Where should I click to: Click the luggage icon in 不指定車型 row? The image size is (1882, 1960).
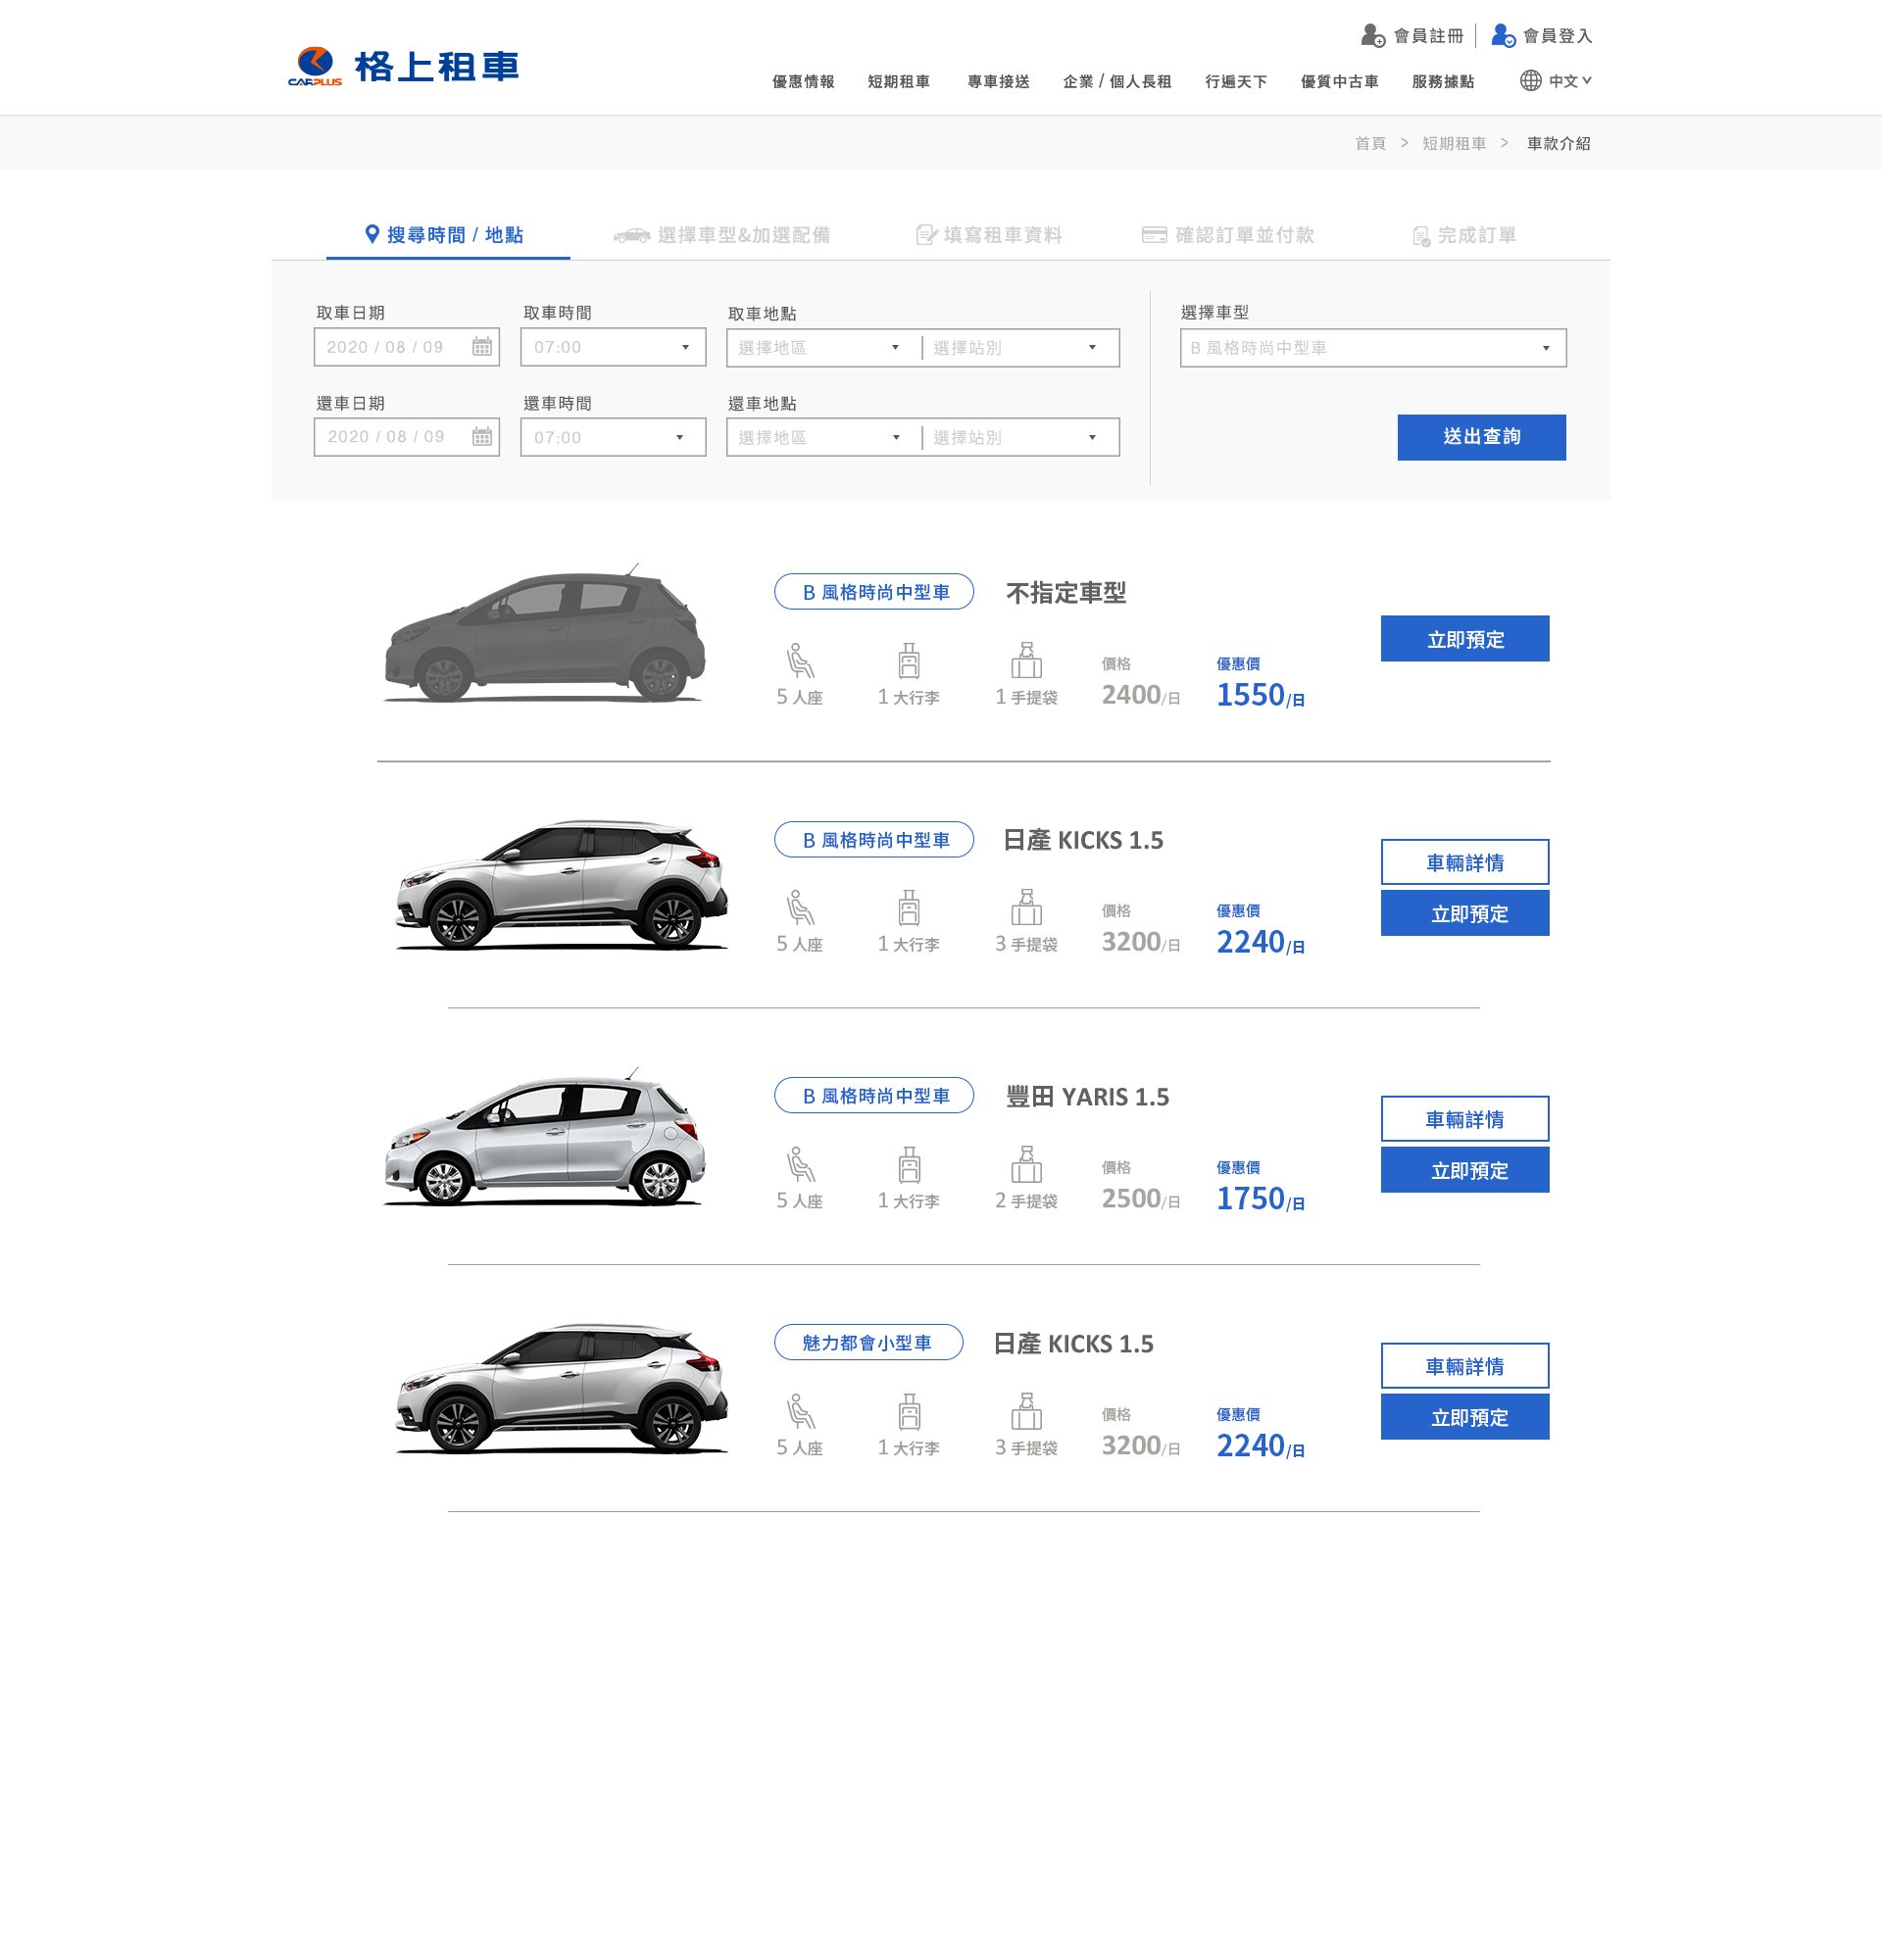909,661
